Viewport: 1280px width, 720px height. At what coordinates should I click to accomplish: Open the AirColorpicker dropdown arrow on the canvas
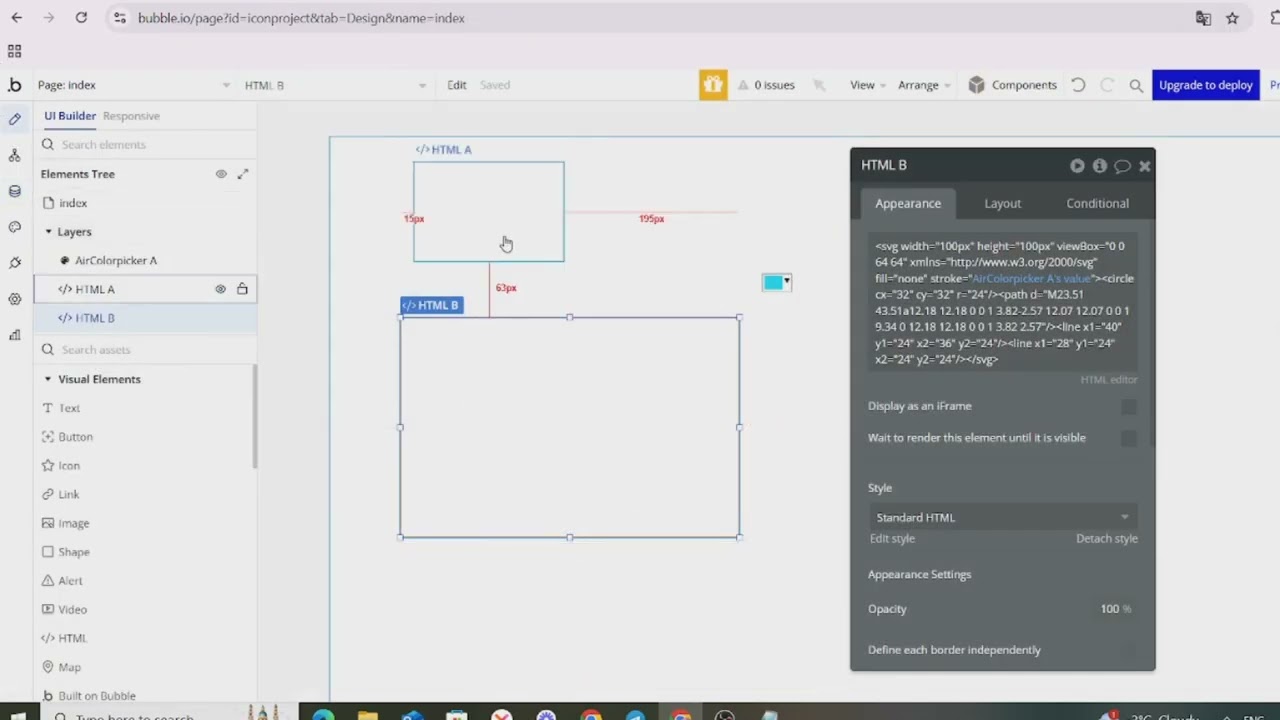(787, 283)
